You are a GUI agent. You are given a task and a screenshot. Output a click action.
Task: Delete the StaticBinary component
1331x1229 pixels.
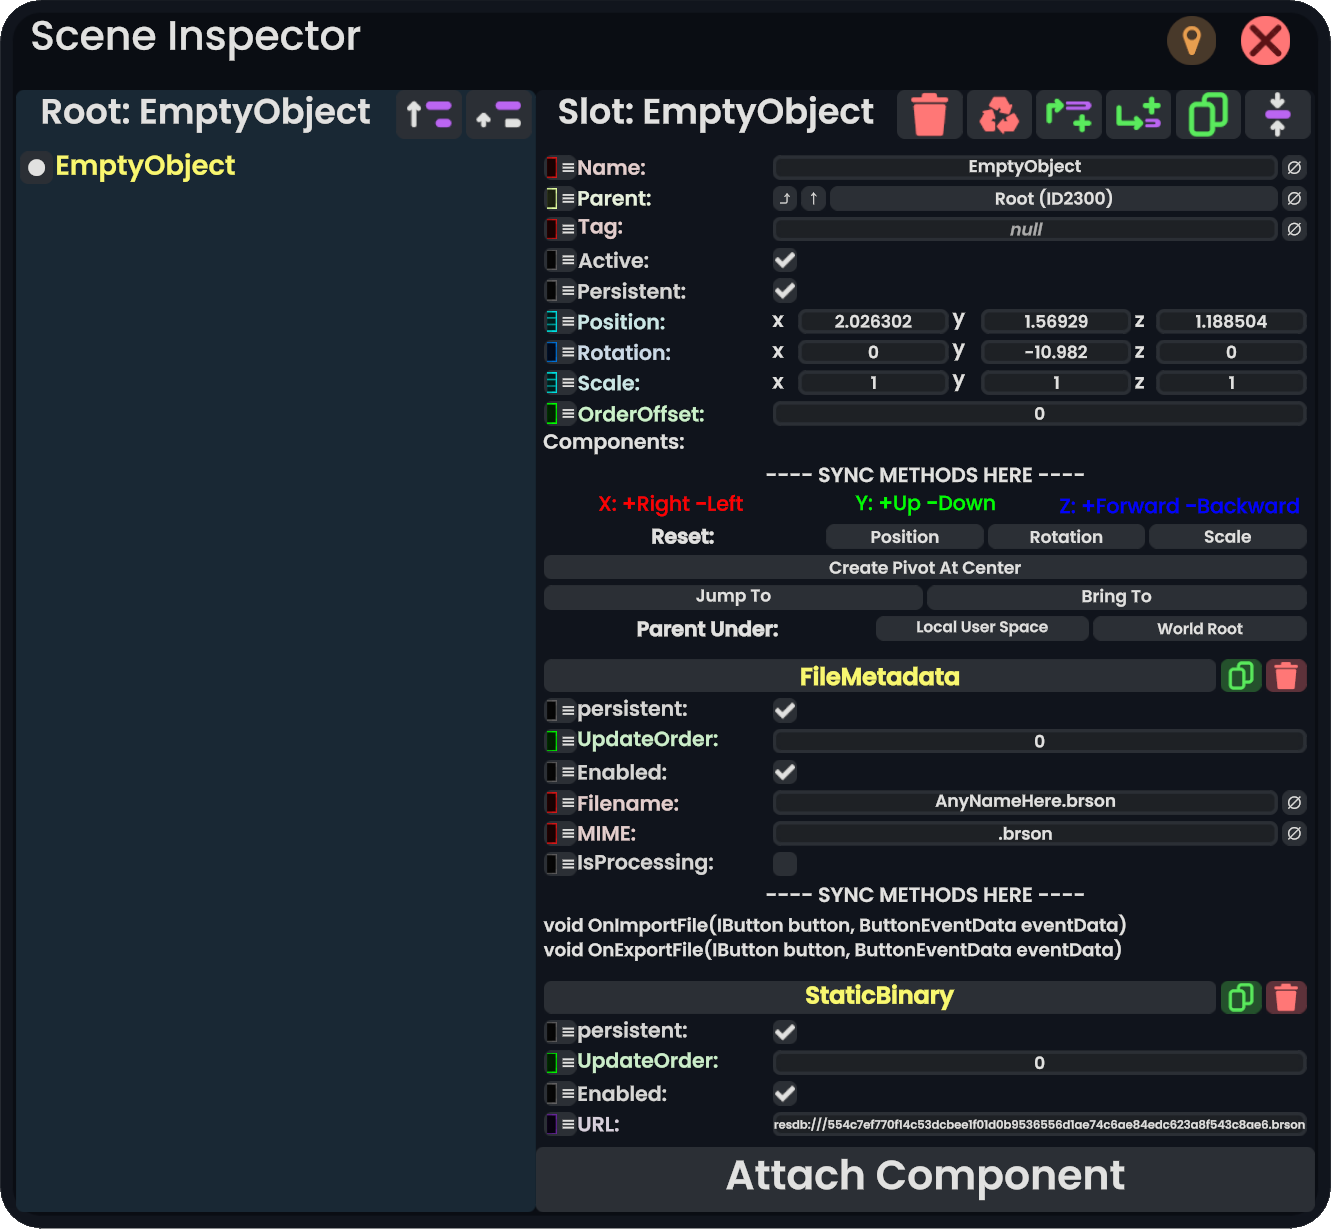pyautogui.click(x=1286, y=997)
